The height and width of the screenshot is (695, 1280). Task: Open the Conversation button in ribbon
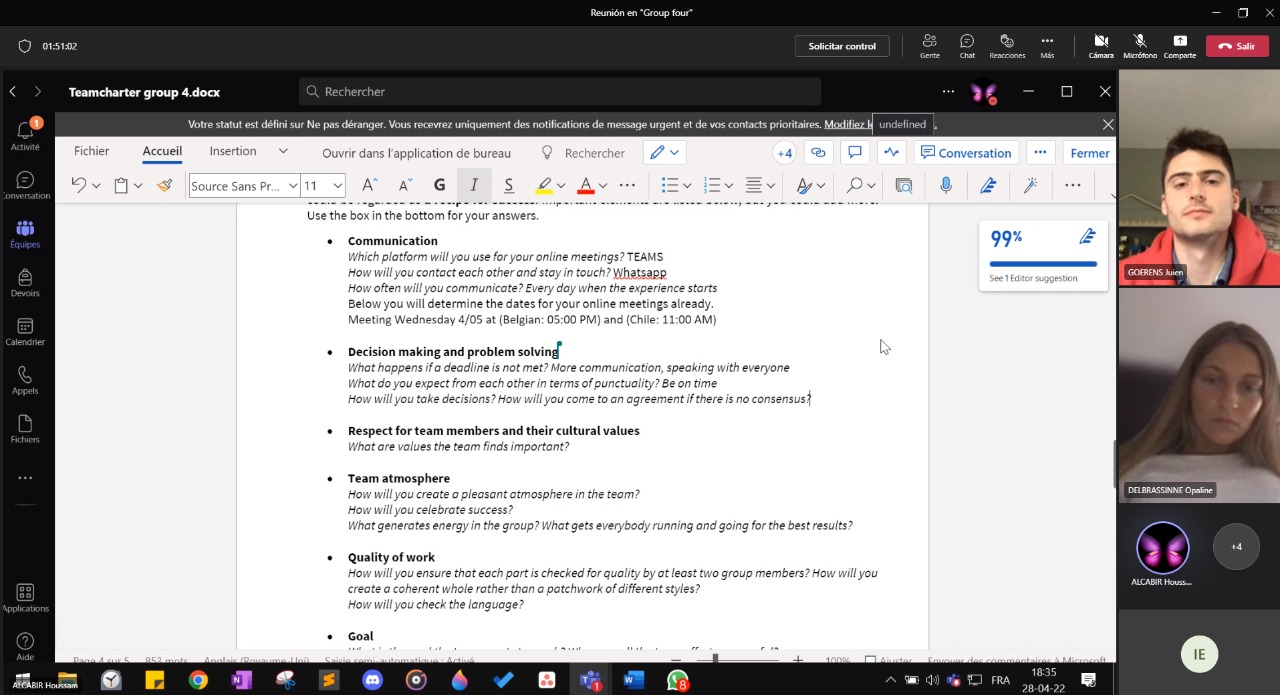click(966, 152)
